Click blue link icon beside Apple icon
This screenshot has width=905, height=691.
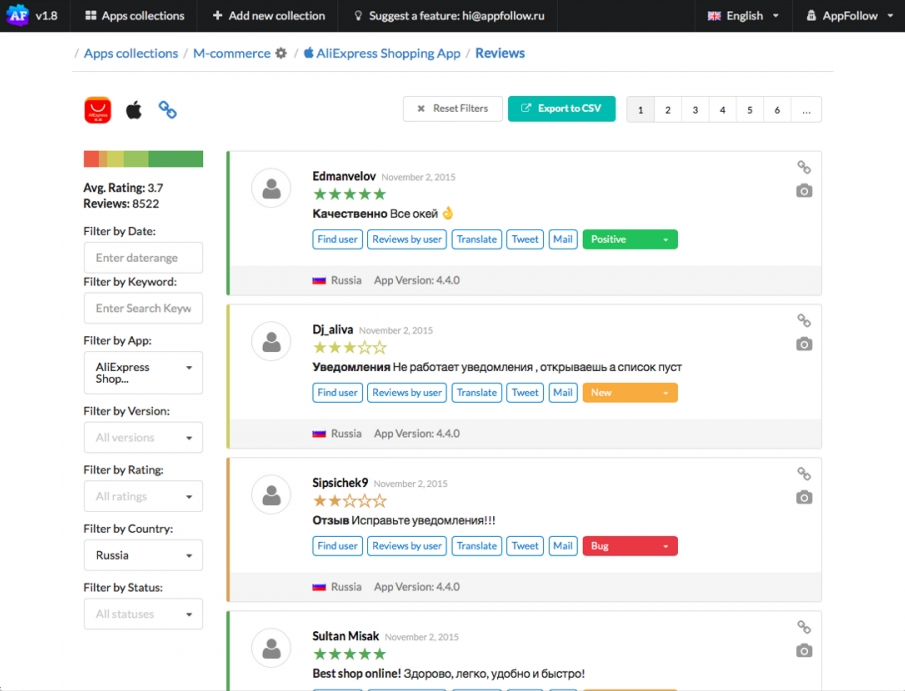pyautogui.click(x=168, y=110)
